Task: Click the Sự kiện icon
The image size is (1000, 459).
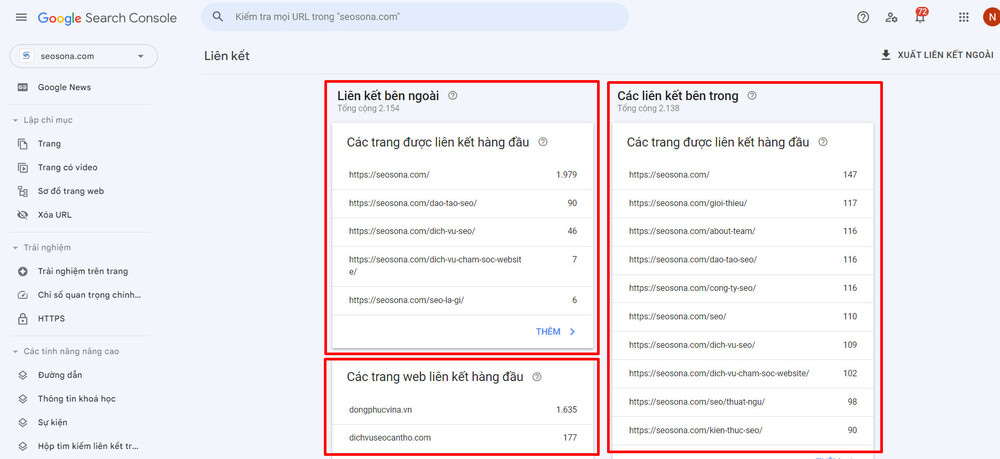Action: [23, 423]
